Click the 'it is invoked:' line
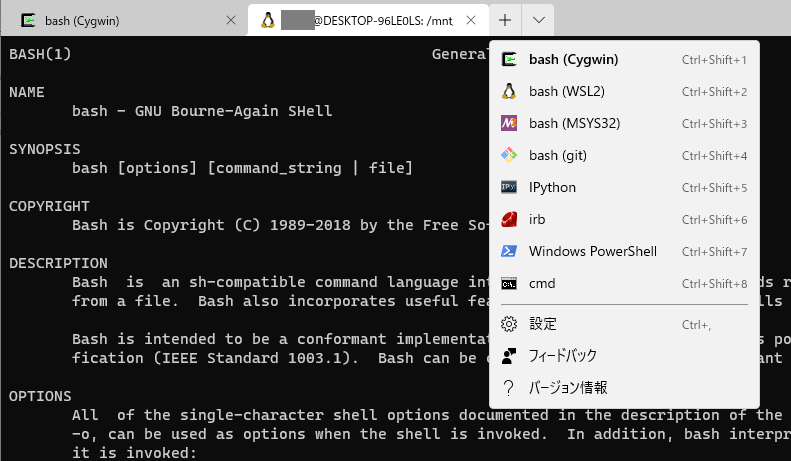 pos(134,453)
